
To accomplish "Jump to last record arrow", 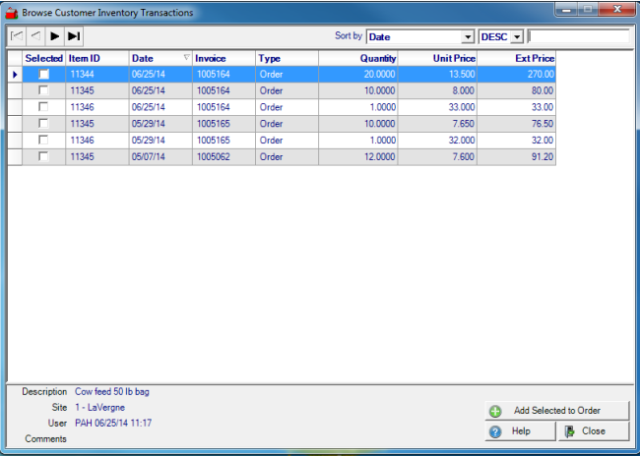I will point(74,36).
